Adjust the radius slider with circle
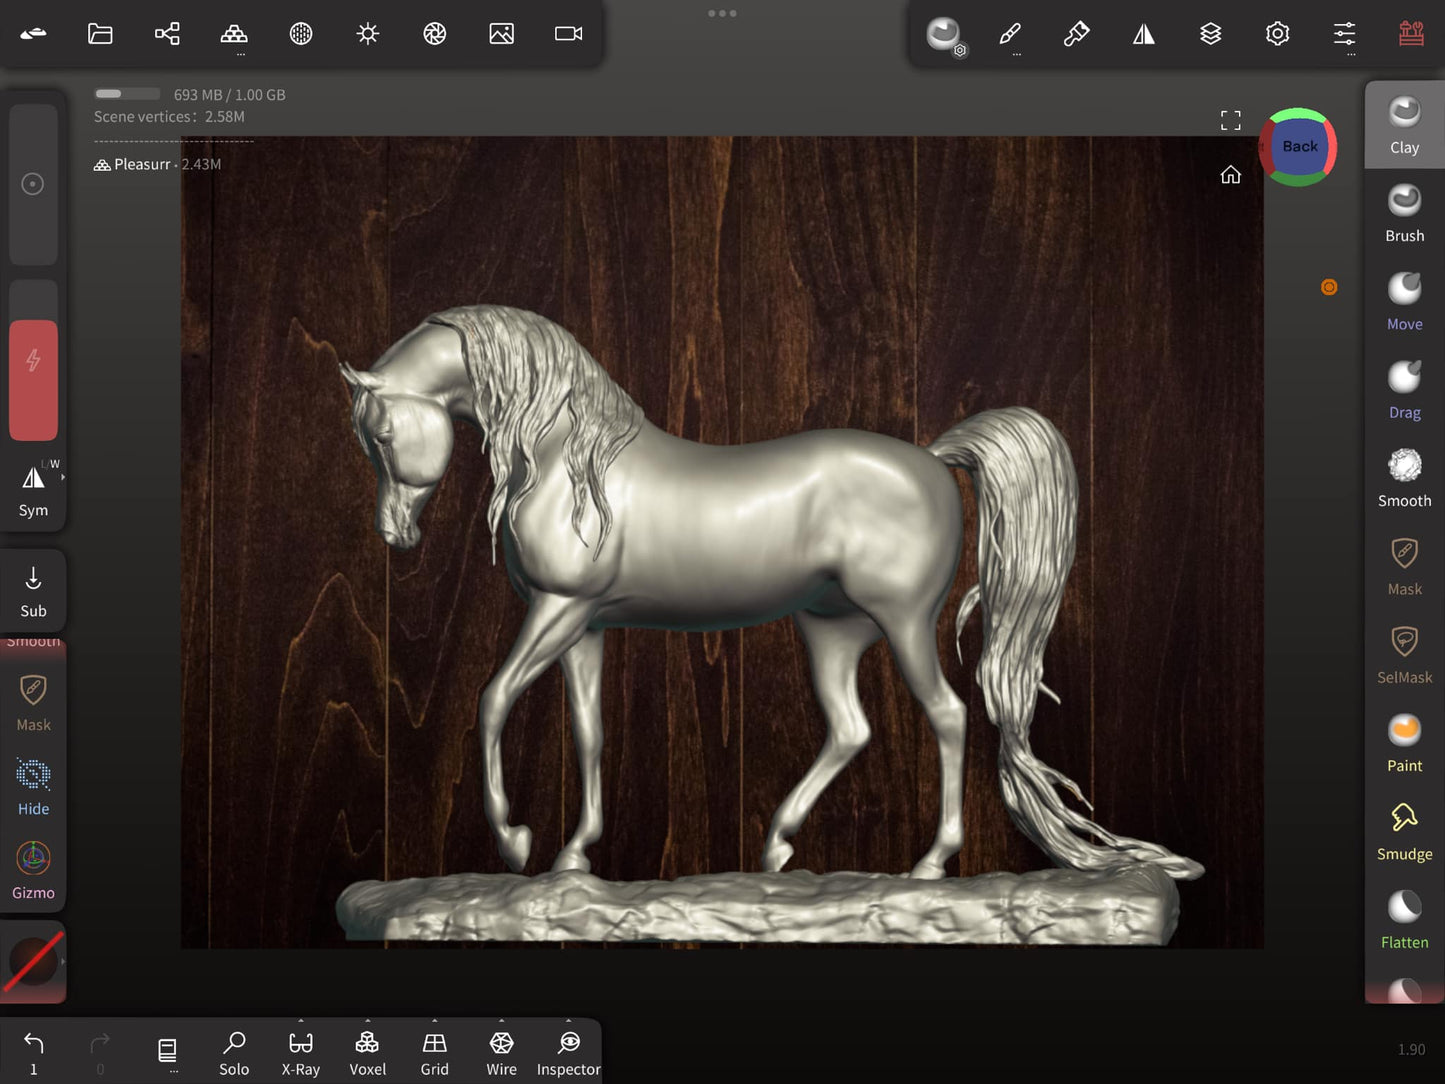Image resolution: width=1445 pixels, height=1084 pixels. click(x=33, y=184)
